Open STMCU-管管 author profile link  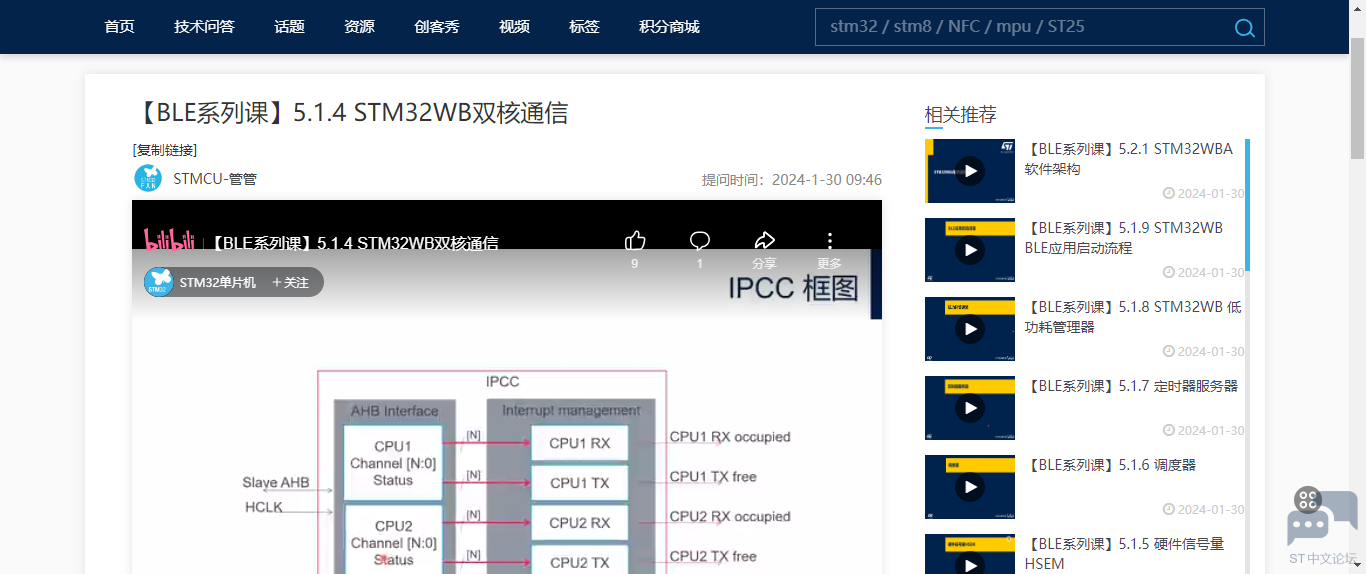point(215,179)
